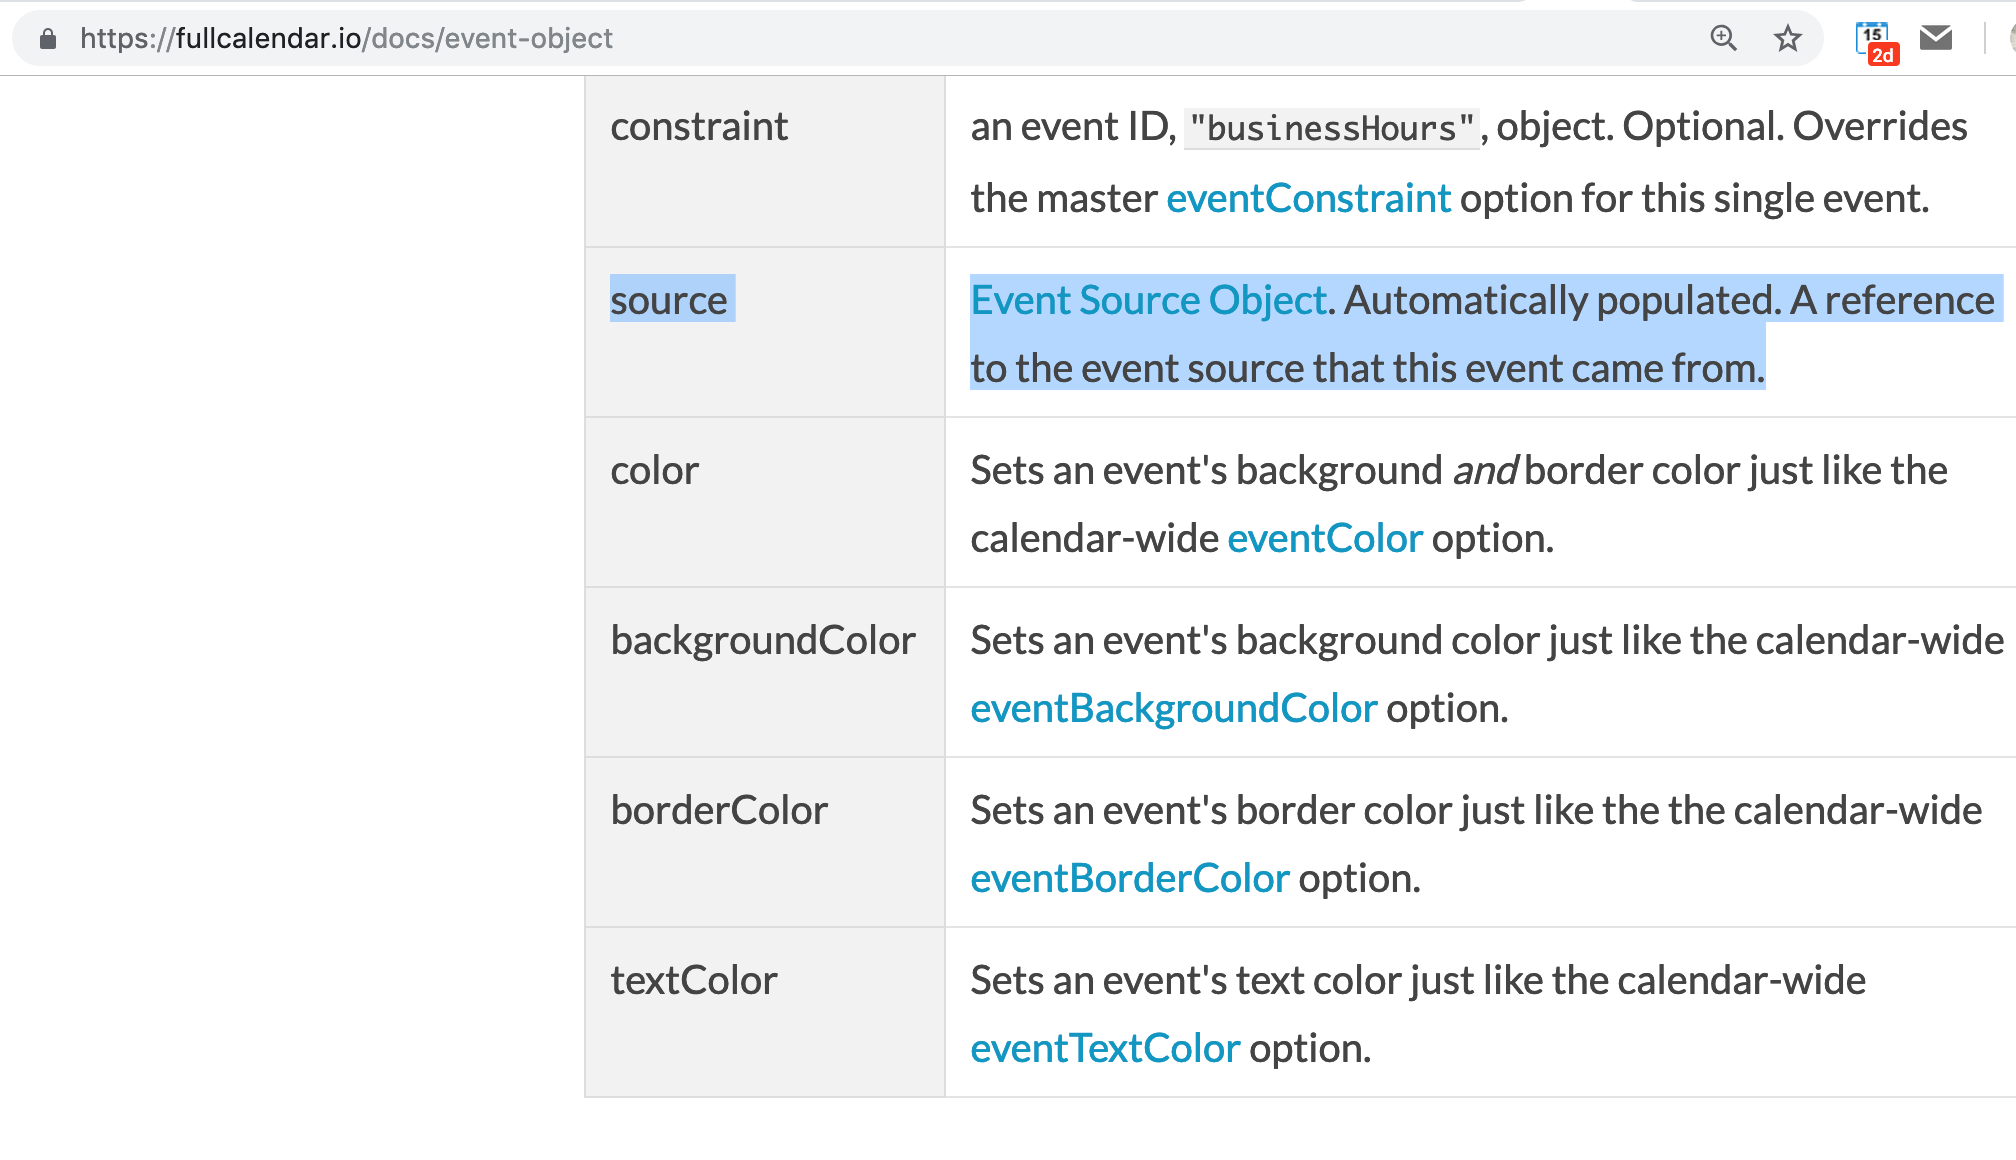The height and width of the screenshot is (1160, 2016).
Task: Open the eventBackgroundColor link
Action: pyautogui.click(x=1173, y=709)
